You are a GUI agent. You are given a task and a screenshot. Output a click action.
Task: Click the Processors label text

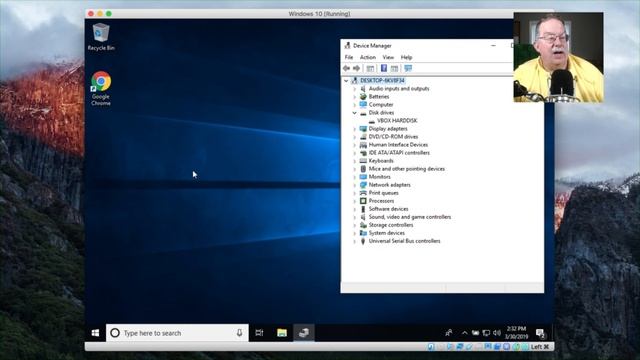(381, 201)
